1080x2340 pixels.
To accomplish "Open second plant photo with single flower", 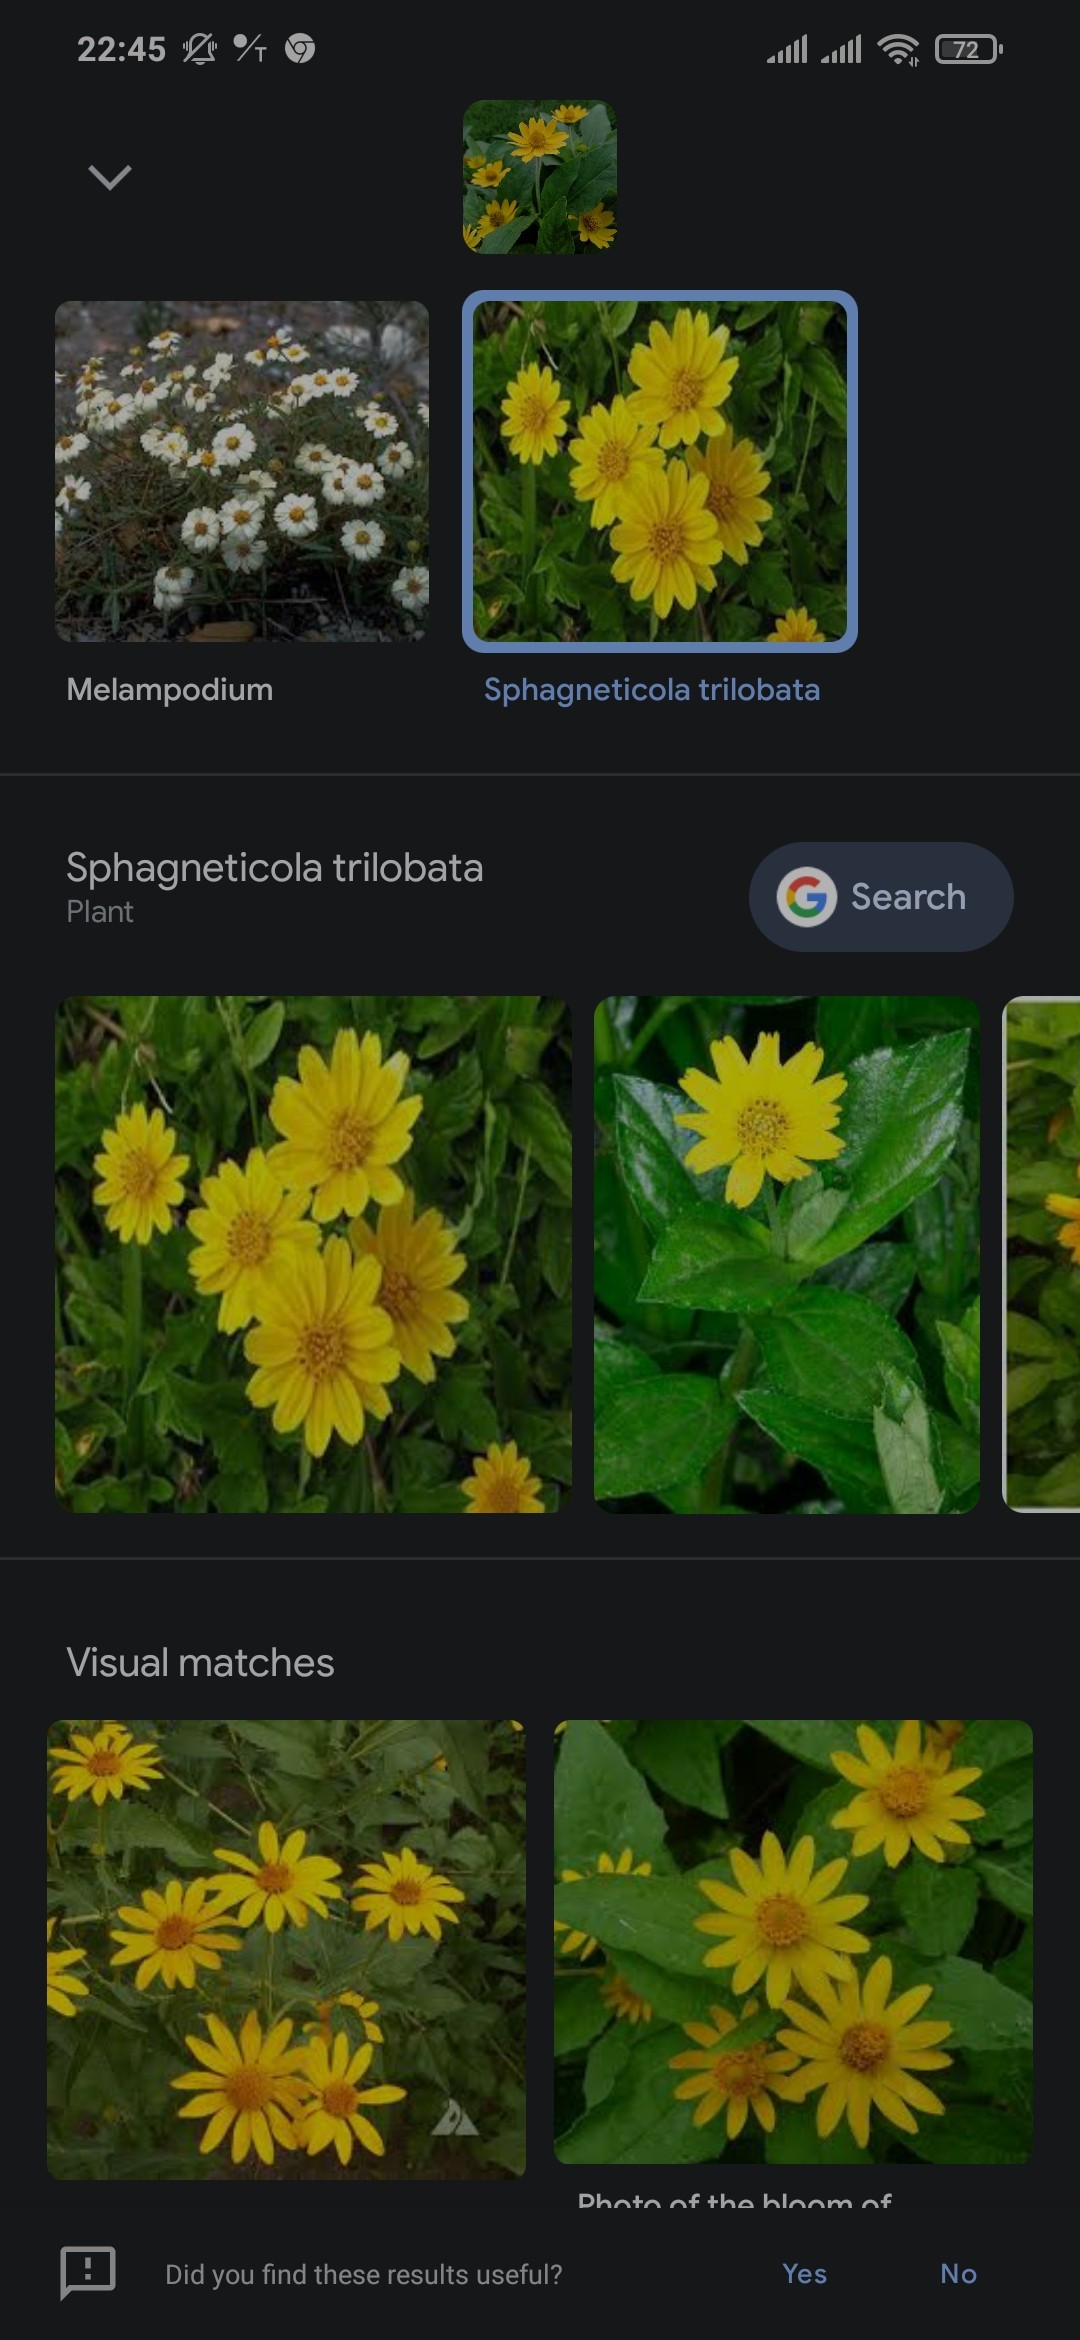I will coord(787,1254).
